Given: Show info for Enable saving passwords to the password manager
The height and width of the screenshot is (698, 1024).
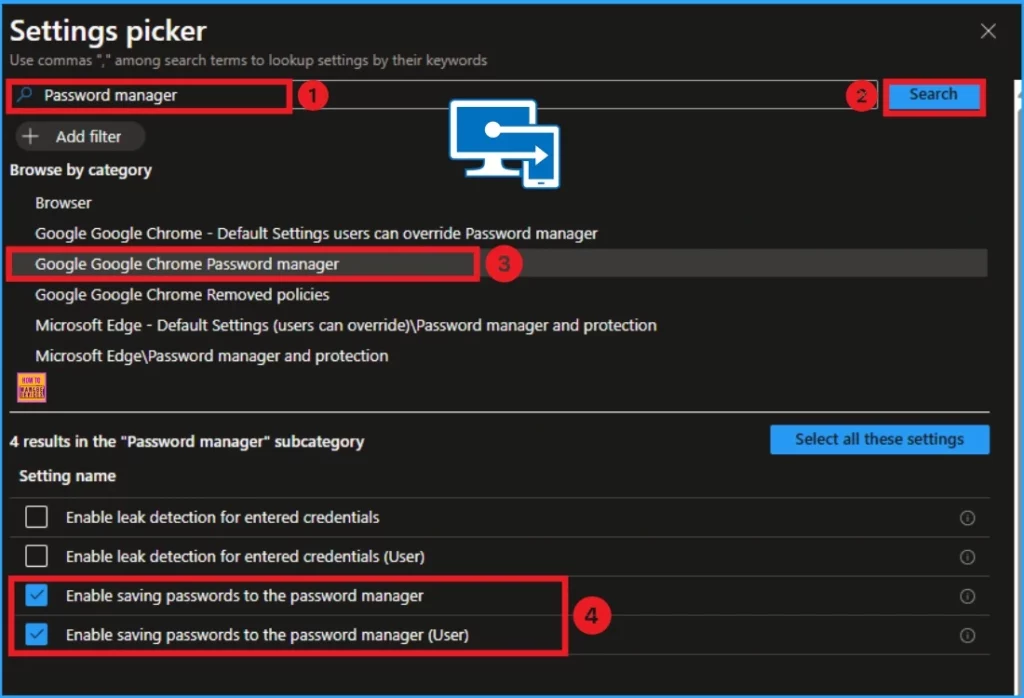Looking at the screenshot, I should [967, 596].
